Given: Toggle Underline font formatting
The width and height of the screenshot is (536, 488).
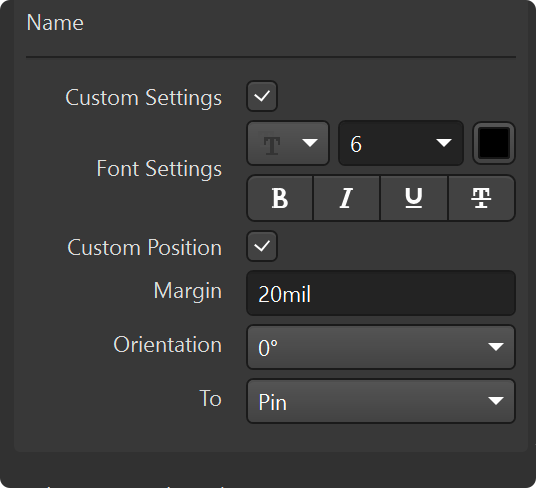Looking at the screenshot, I should pyautogui.click(x=414, y=198).
